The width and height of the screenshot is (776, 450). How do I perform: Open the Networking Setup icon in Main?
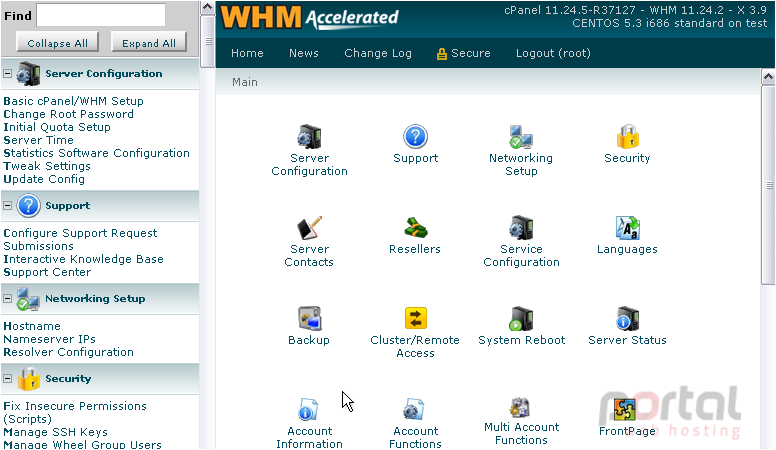coord(521,137)
